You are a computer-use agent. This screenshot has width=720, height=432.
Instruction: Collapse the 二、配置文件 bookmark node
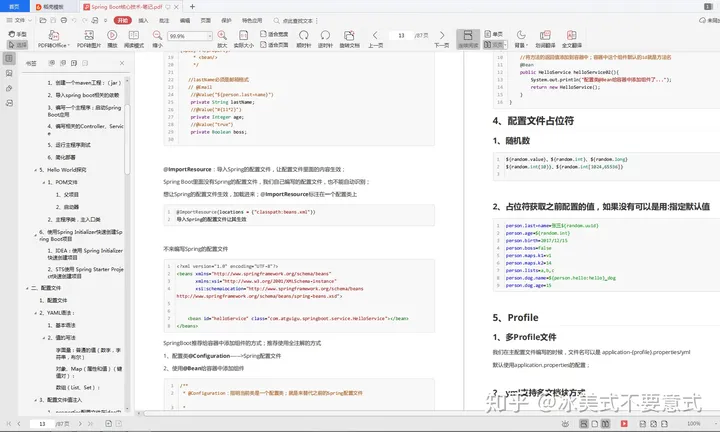click(27, 288)
